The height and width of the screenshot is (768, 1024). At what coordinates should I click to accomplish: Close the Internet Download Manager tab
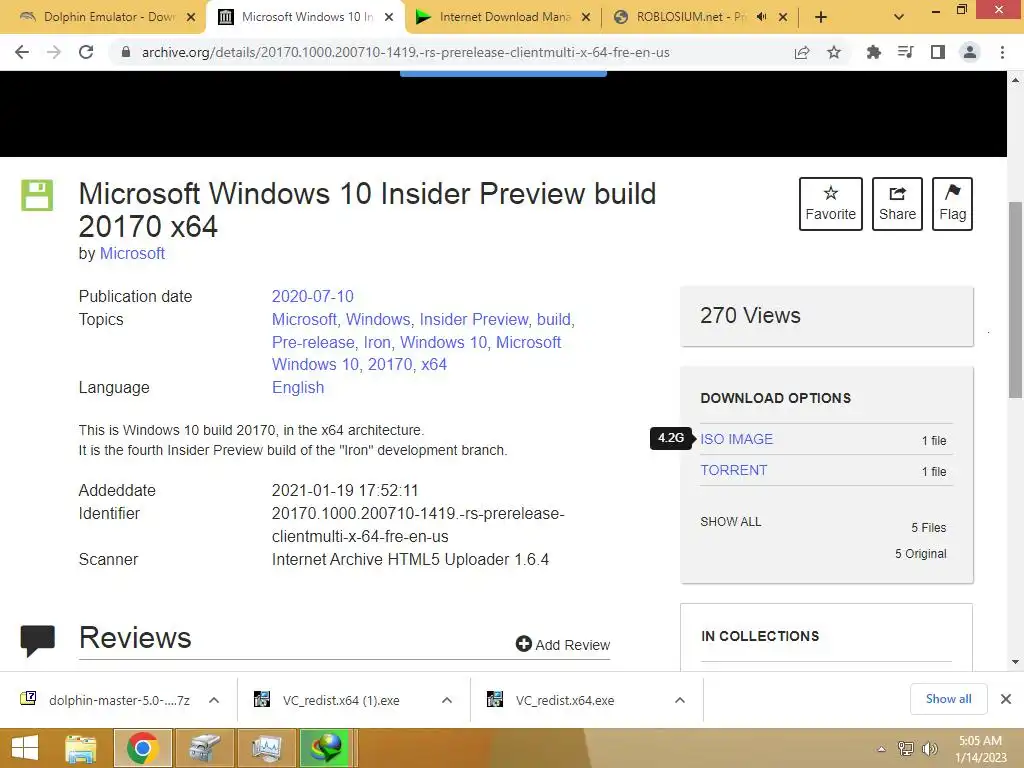coord(586,17)
